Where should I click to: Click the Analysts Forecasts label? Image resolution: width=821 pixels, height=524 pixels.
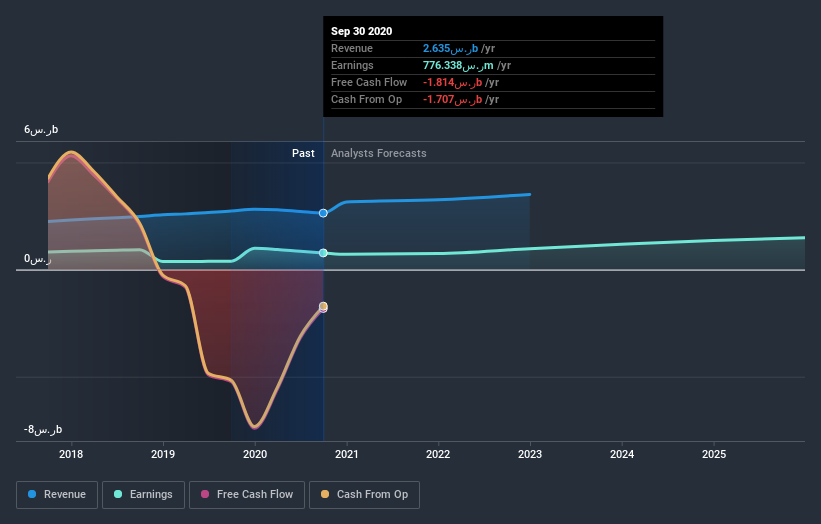click(379, 153)
